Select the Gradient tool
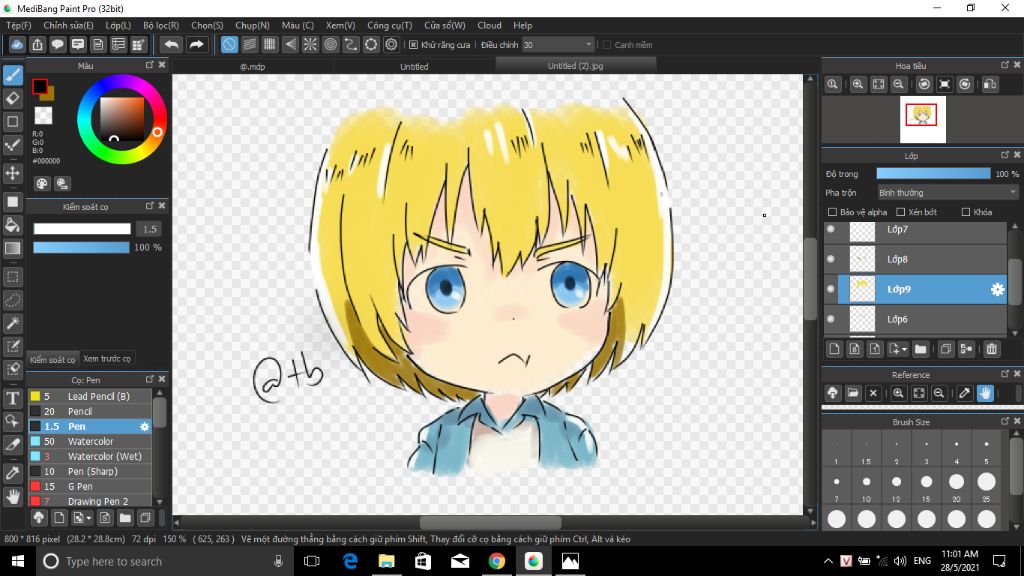 point(12,248)
